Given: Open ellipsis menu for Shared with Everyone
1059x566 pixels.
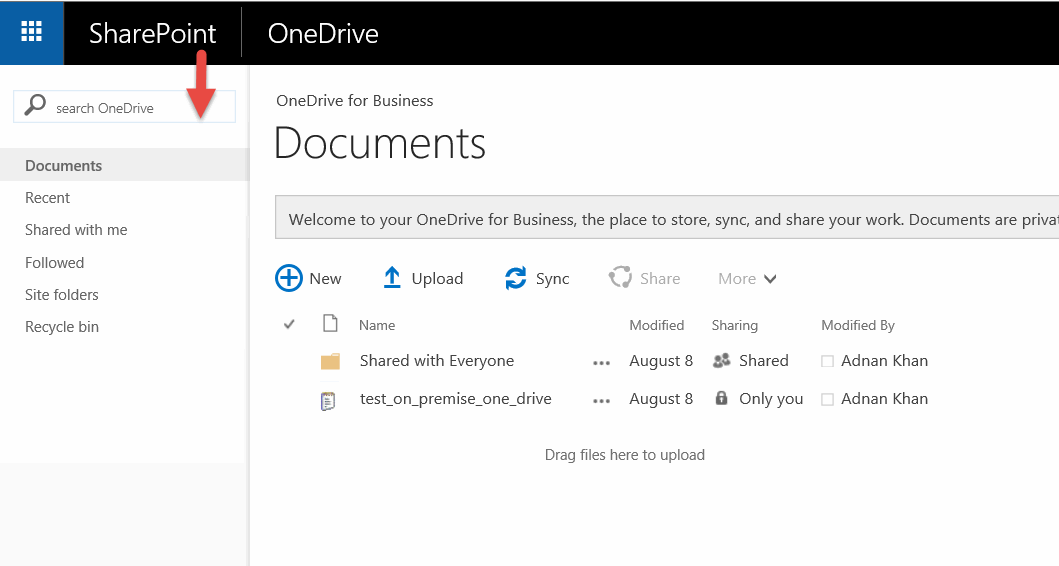Looking at the screenshot, I should (601, 363).
